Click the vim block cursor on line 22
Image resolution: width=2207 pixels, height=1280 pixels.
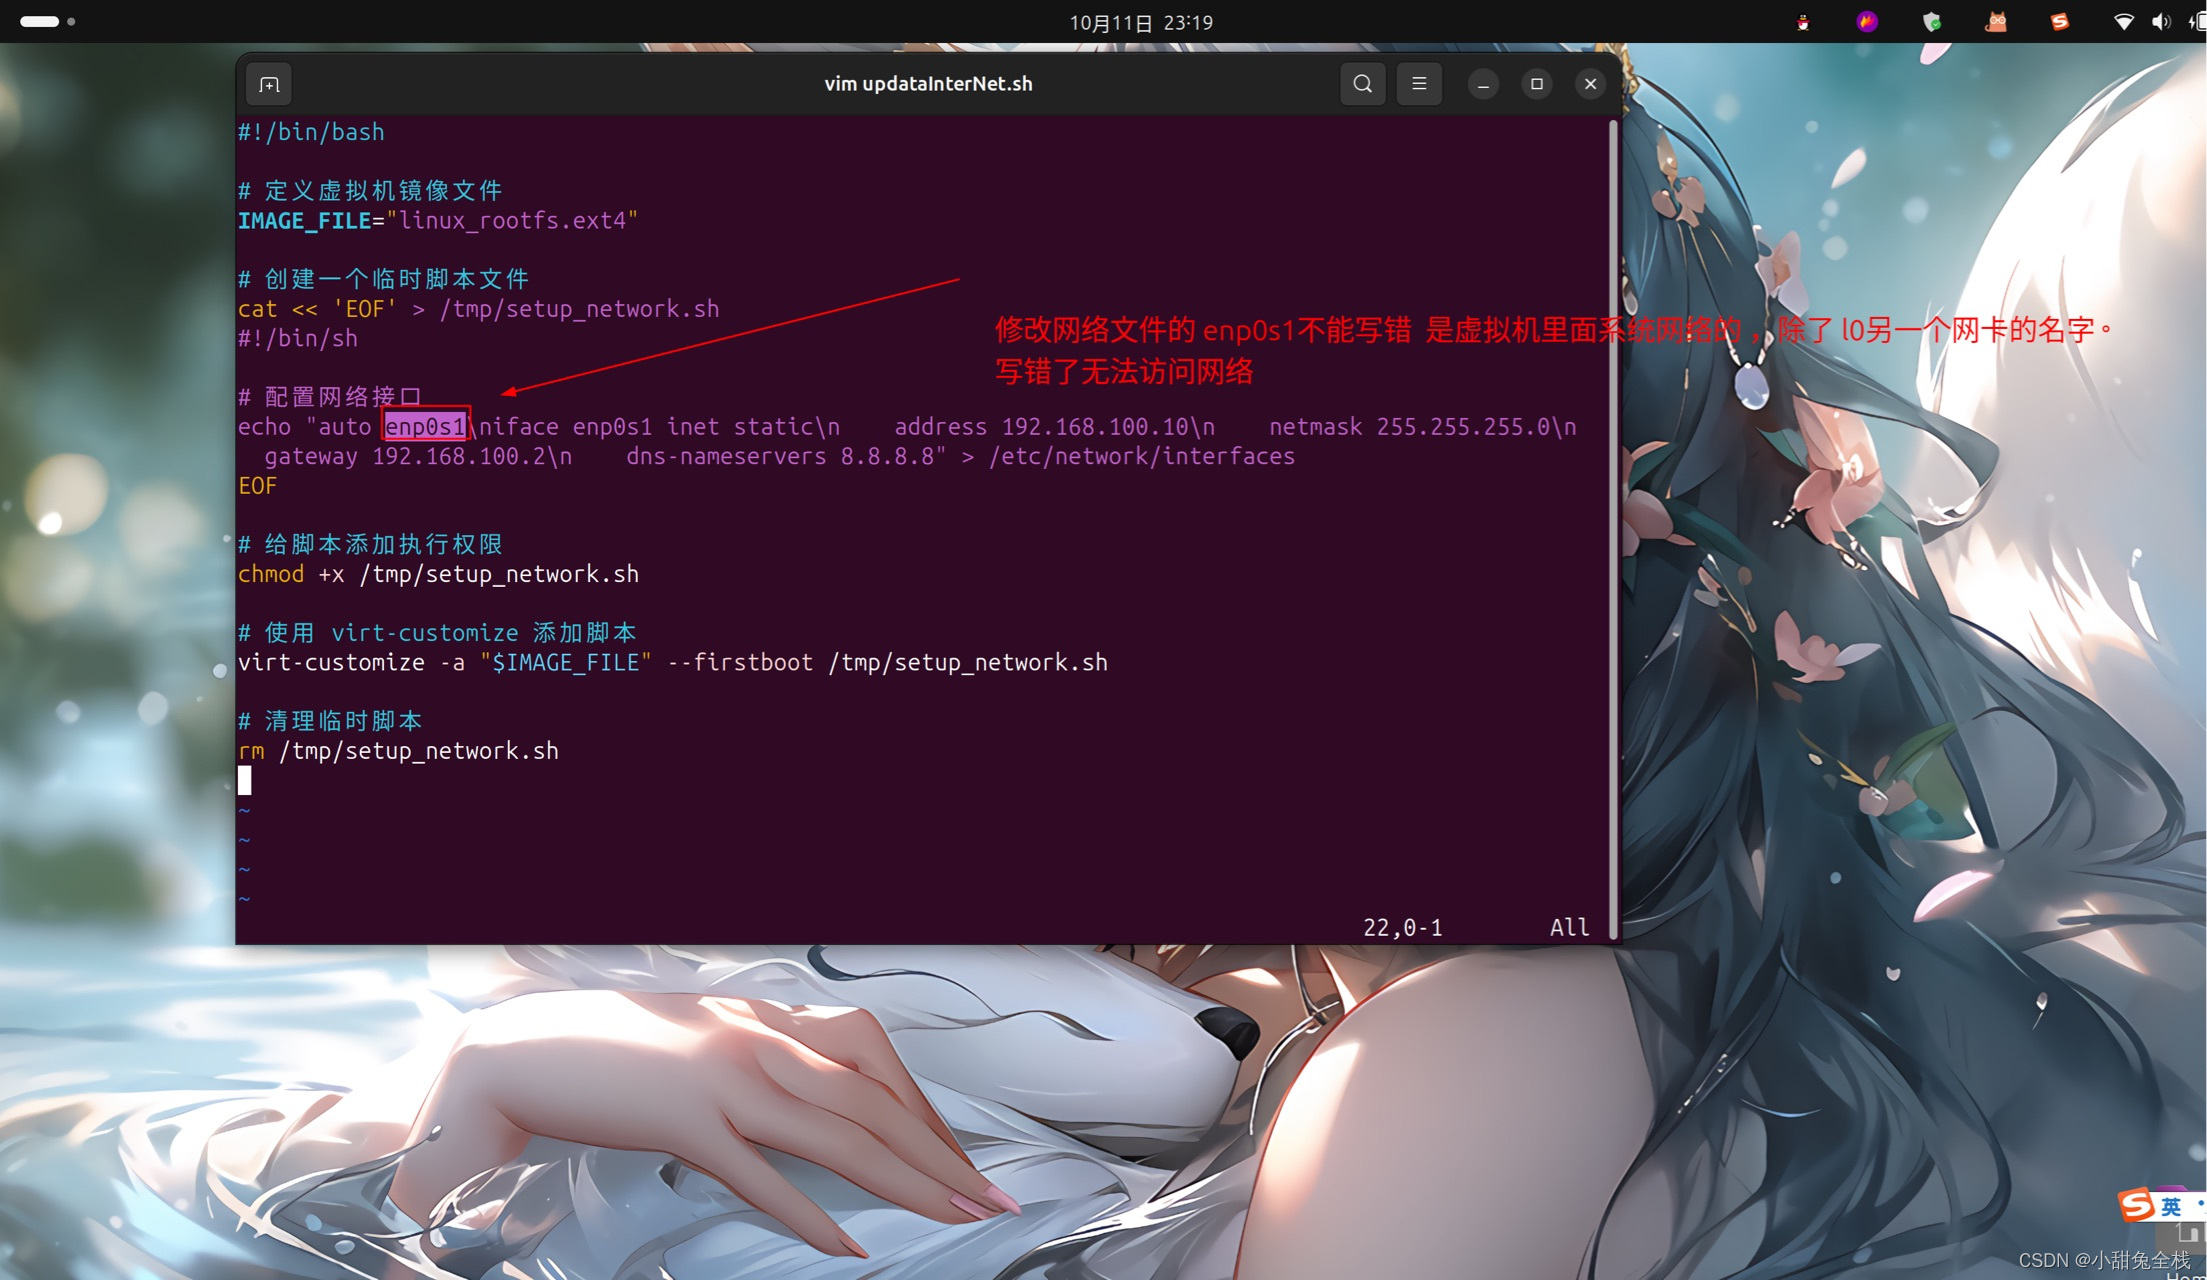point(244,781)
